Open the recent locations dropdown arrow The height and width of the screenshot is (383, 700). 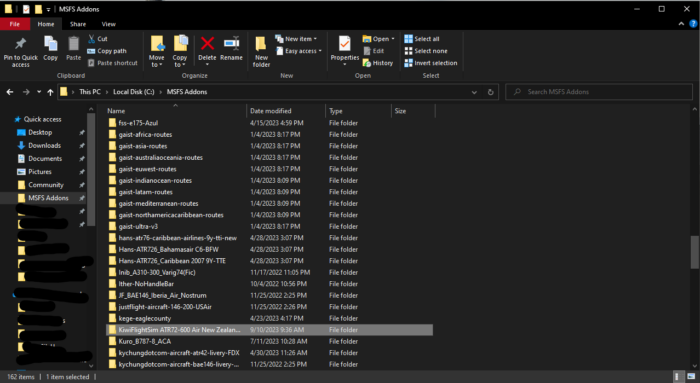pyautogui.click(x=39, y=92)
